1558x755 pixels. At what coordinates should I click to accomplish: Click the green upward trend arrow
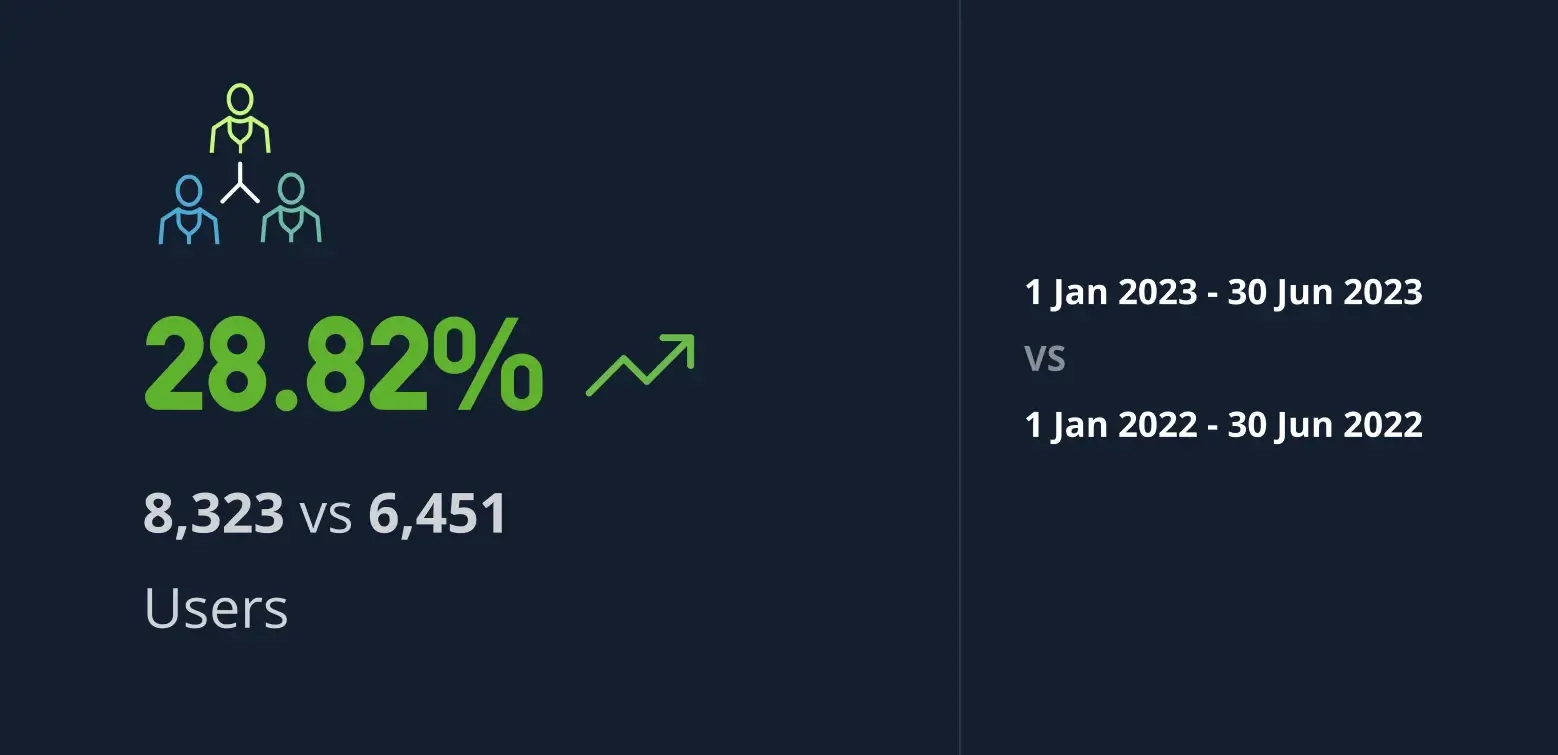pos(640,365)
